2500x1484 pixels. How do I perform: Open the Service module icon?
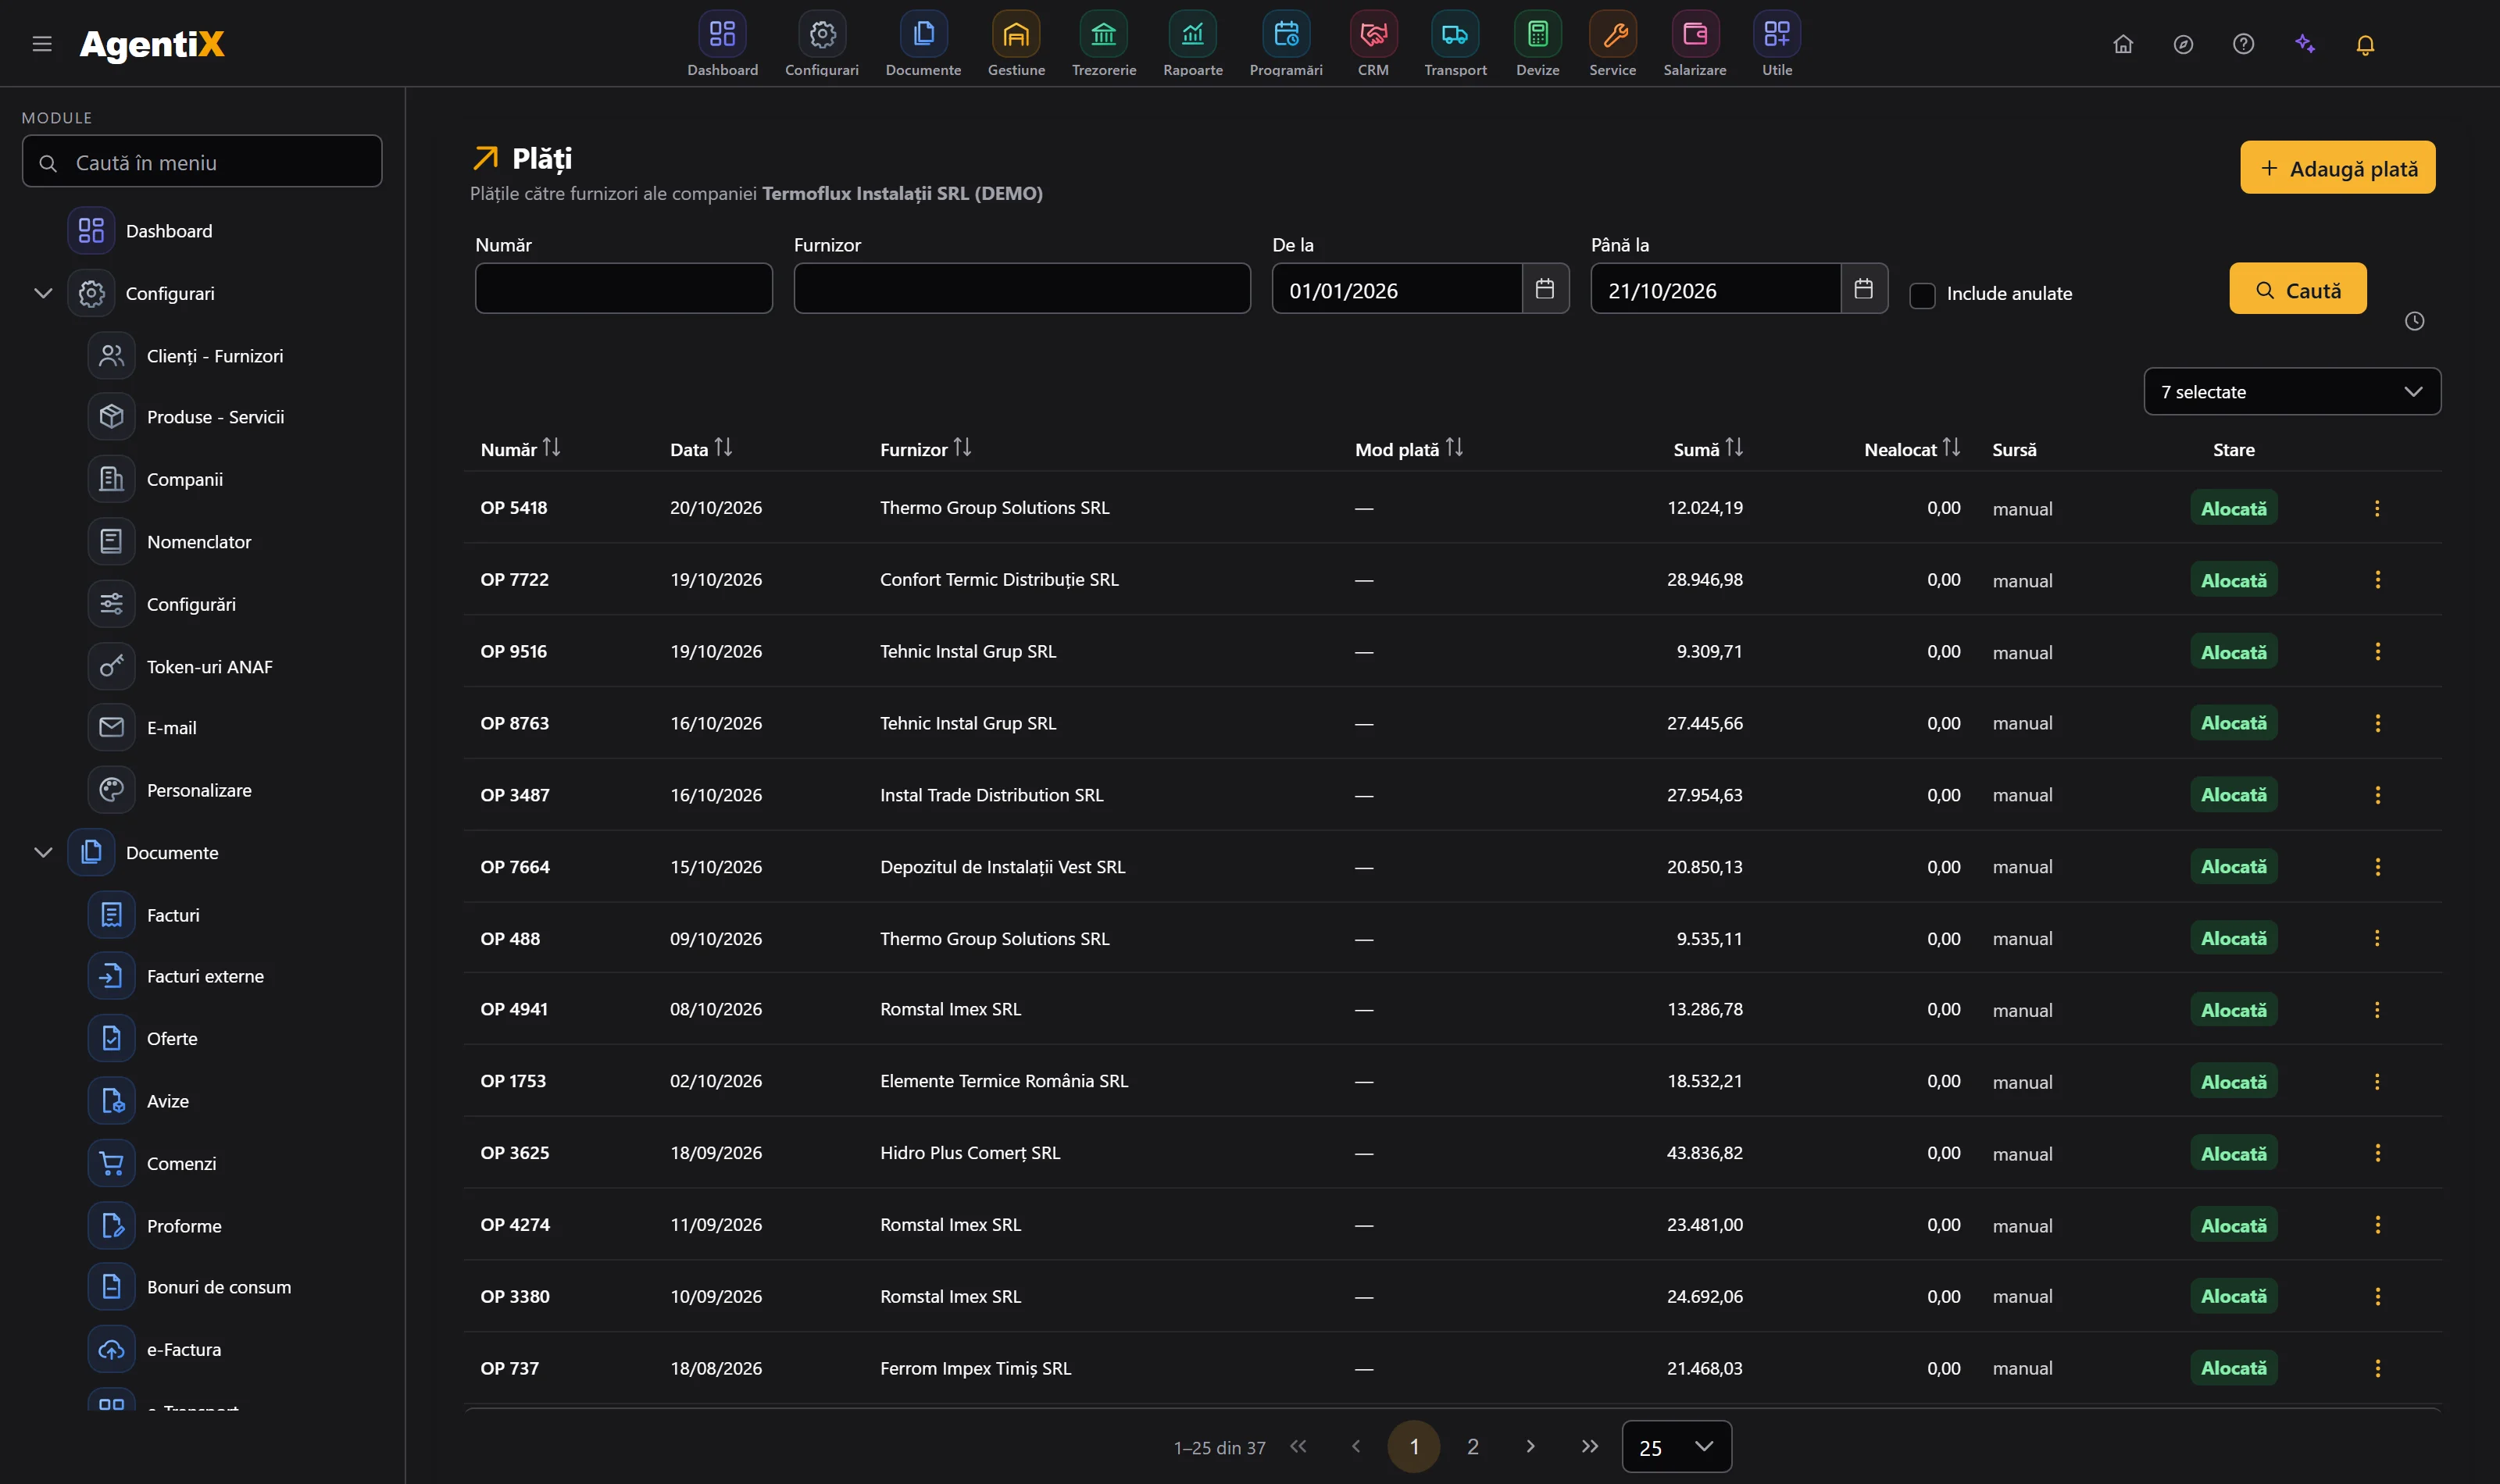(1612, 35)
